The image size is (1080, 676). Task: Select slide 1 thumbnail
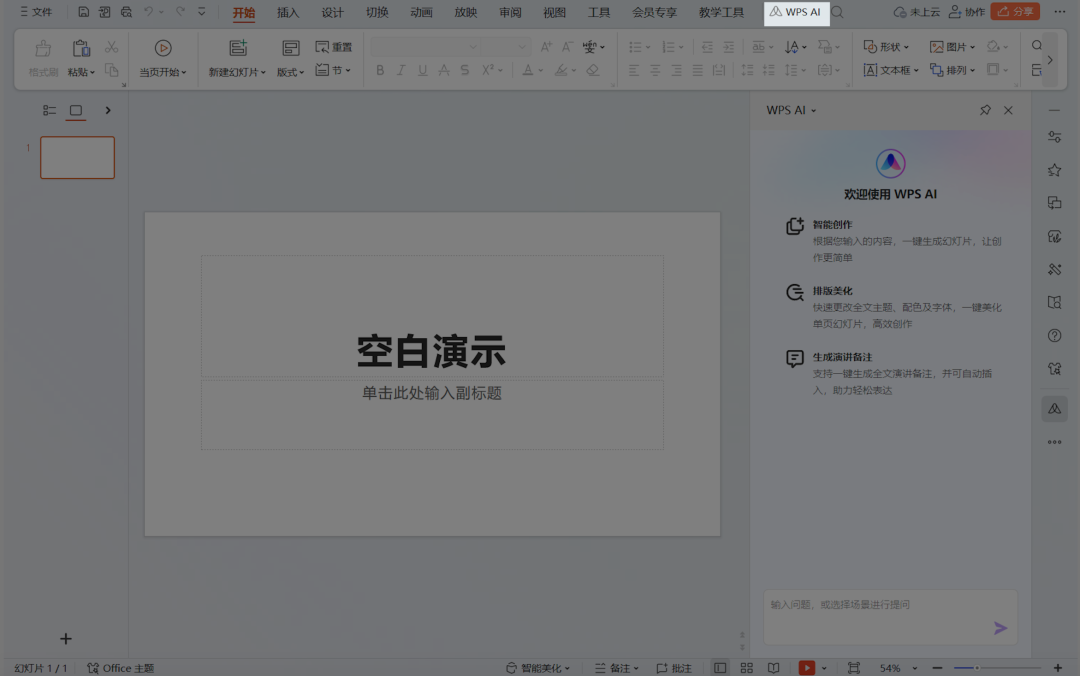(x=77, y=158)
